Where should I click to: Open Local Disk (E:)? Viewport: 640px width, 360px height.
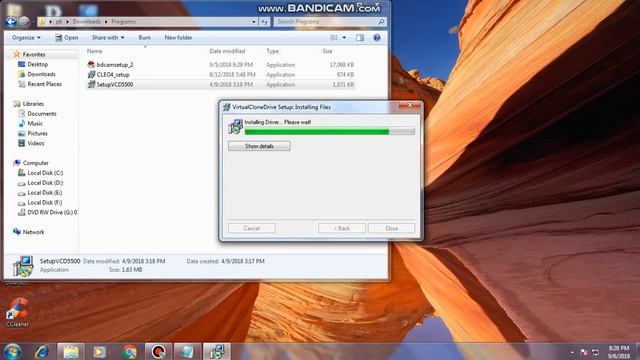coord(44,193)
